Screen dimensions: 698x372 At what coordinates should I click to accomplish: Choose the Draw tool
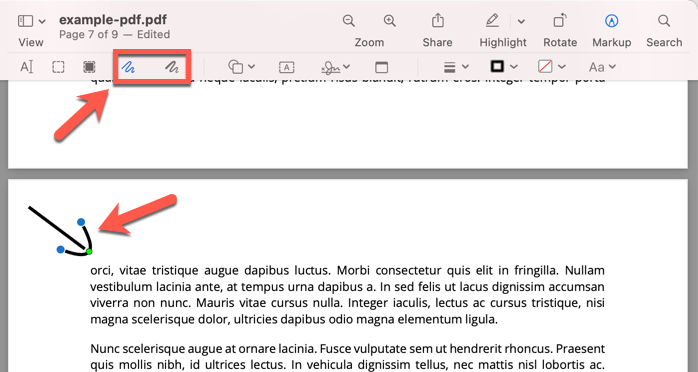click(x=172, y=67)
